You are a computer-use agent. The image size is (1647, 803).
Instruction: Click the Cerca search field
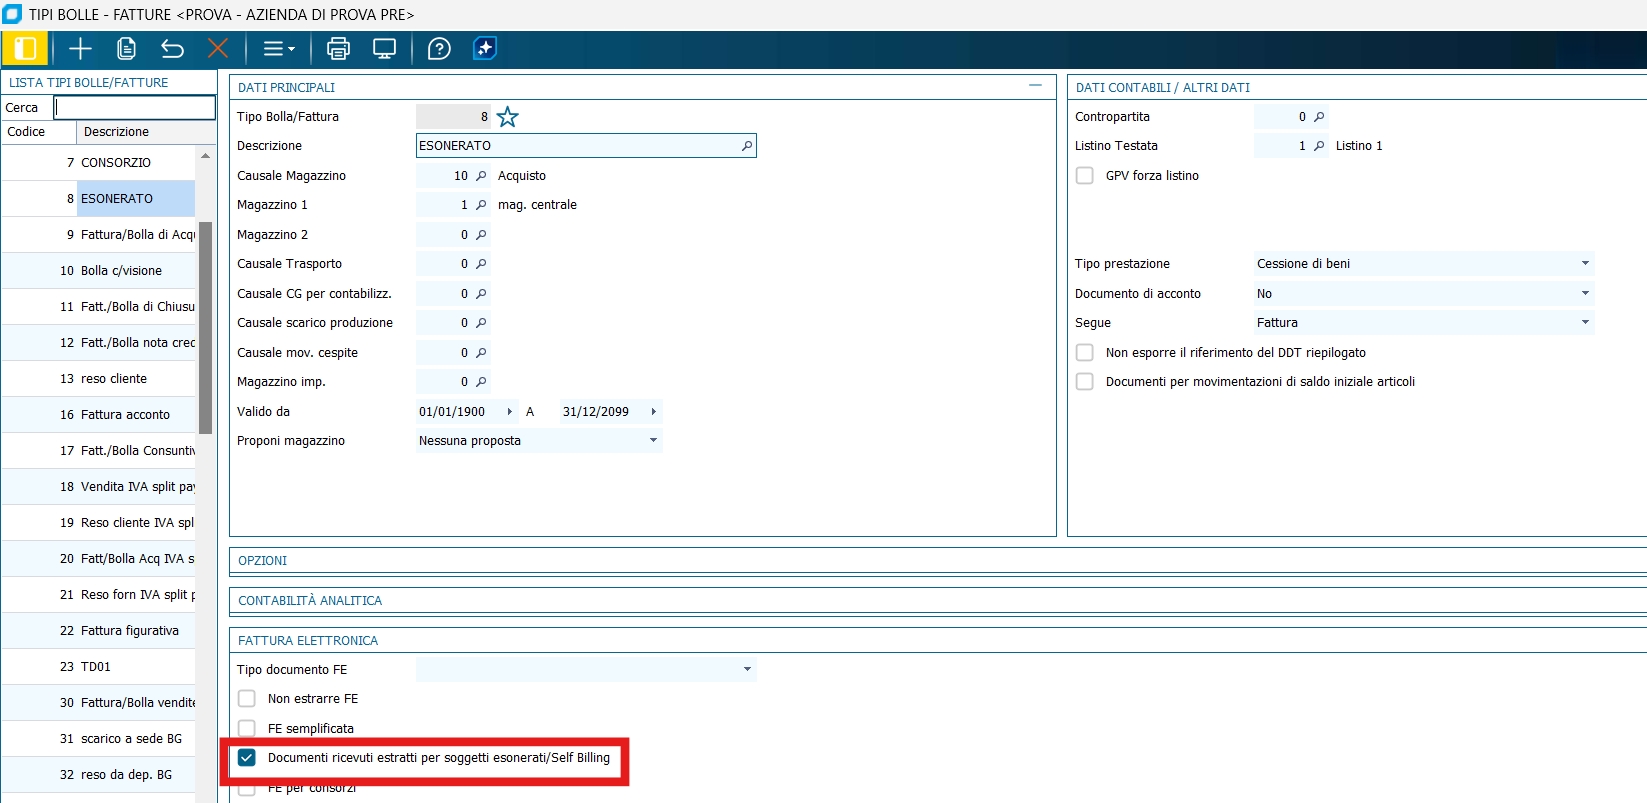tap(135, 107)
